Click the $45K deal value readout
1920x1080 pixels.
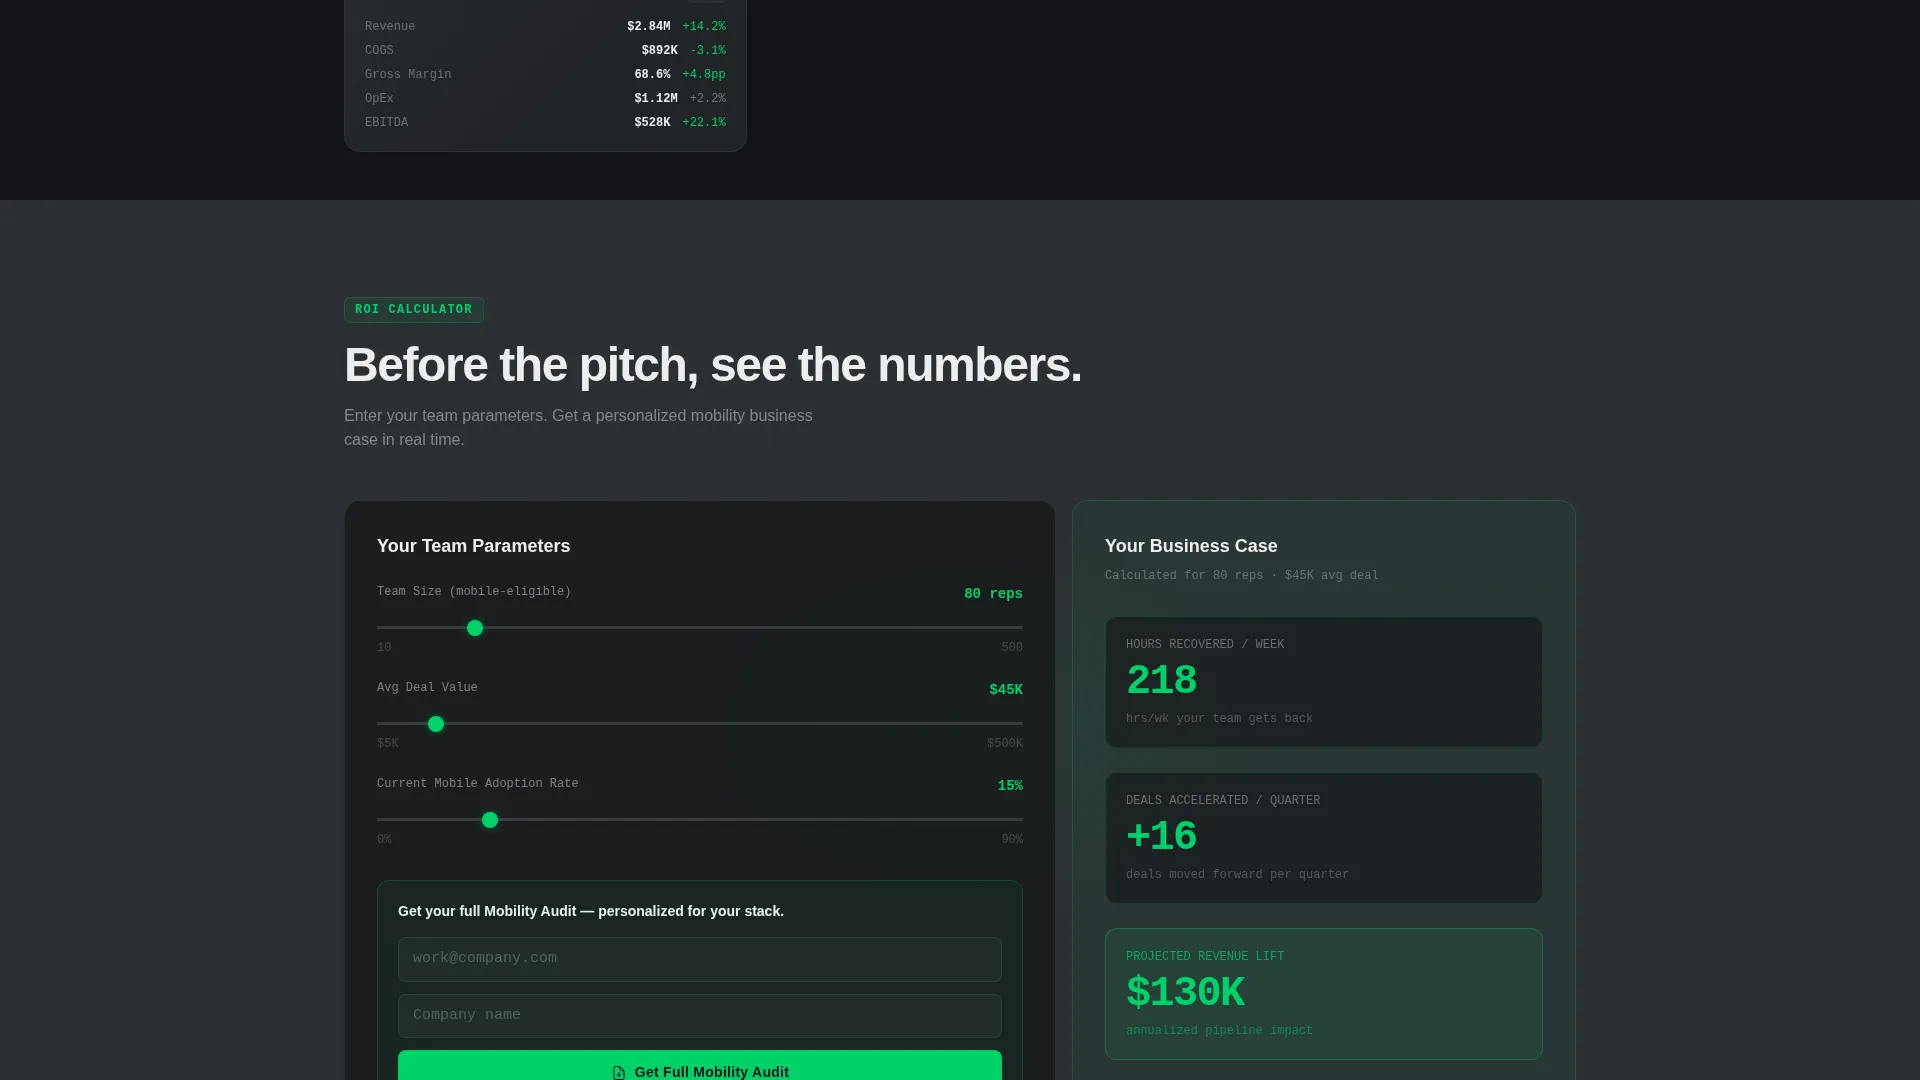point(1006,690)
